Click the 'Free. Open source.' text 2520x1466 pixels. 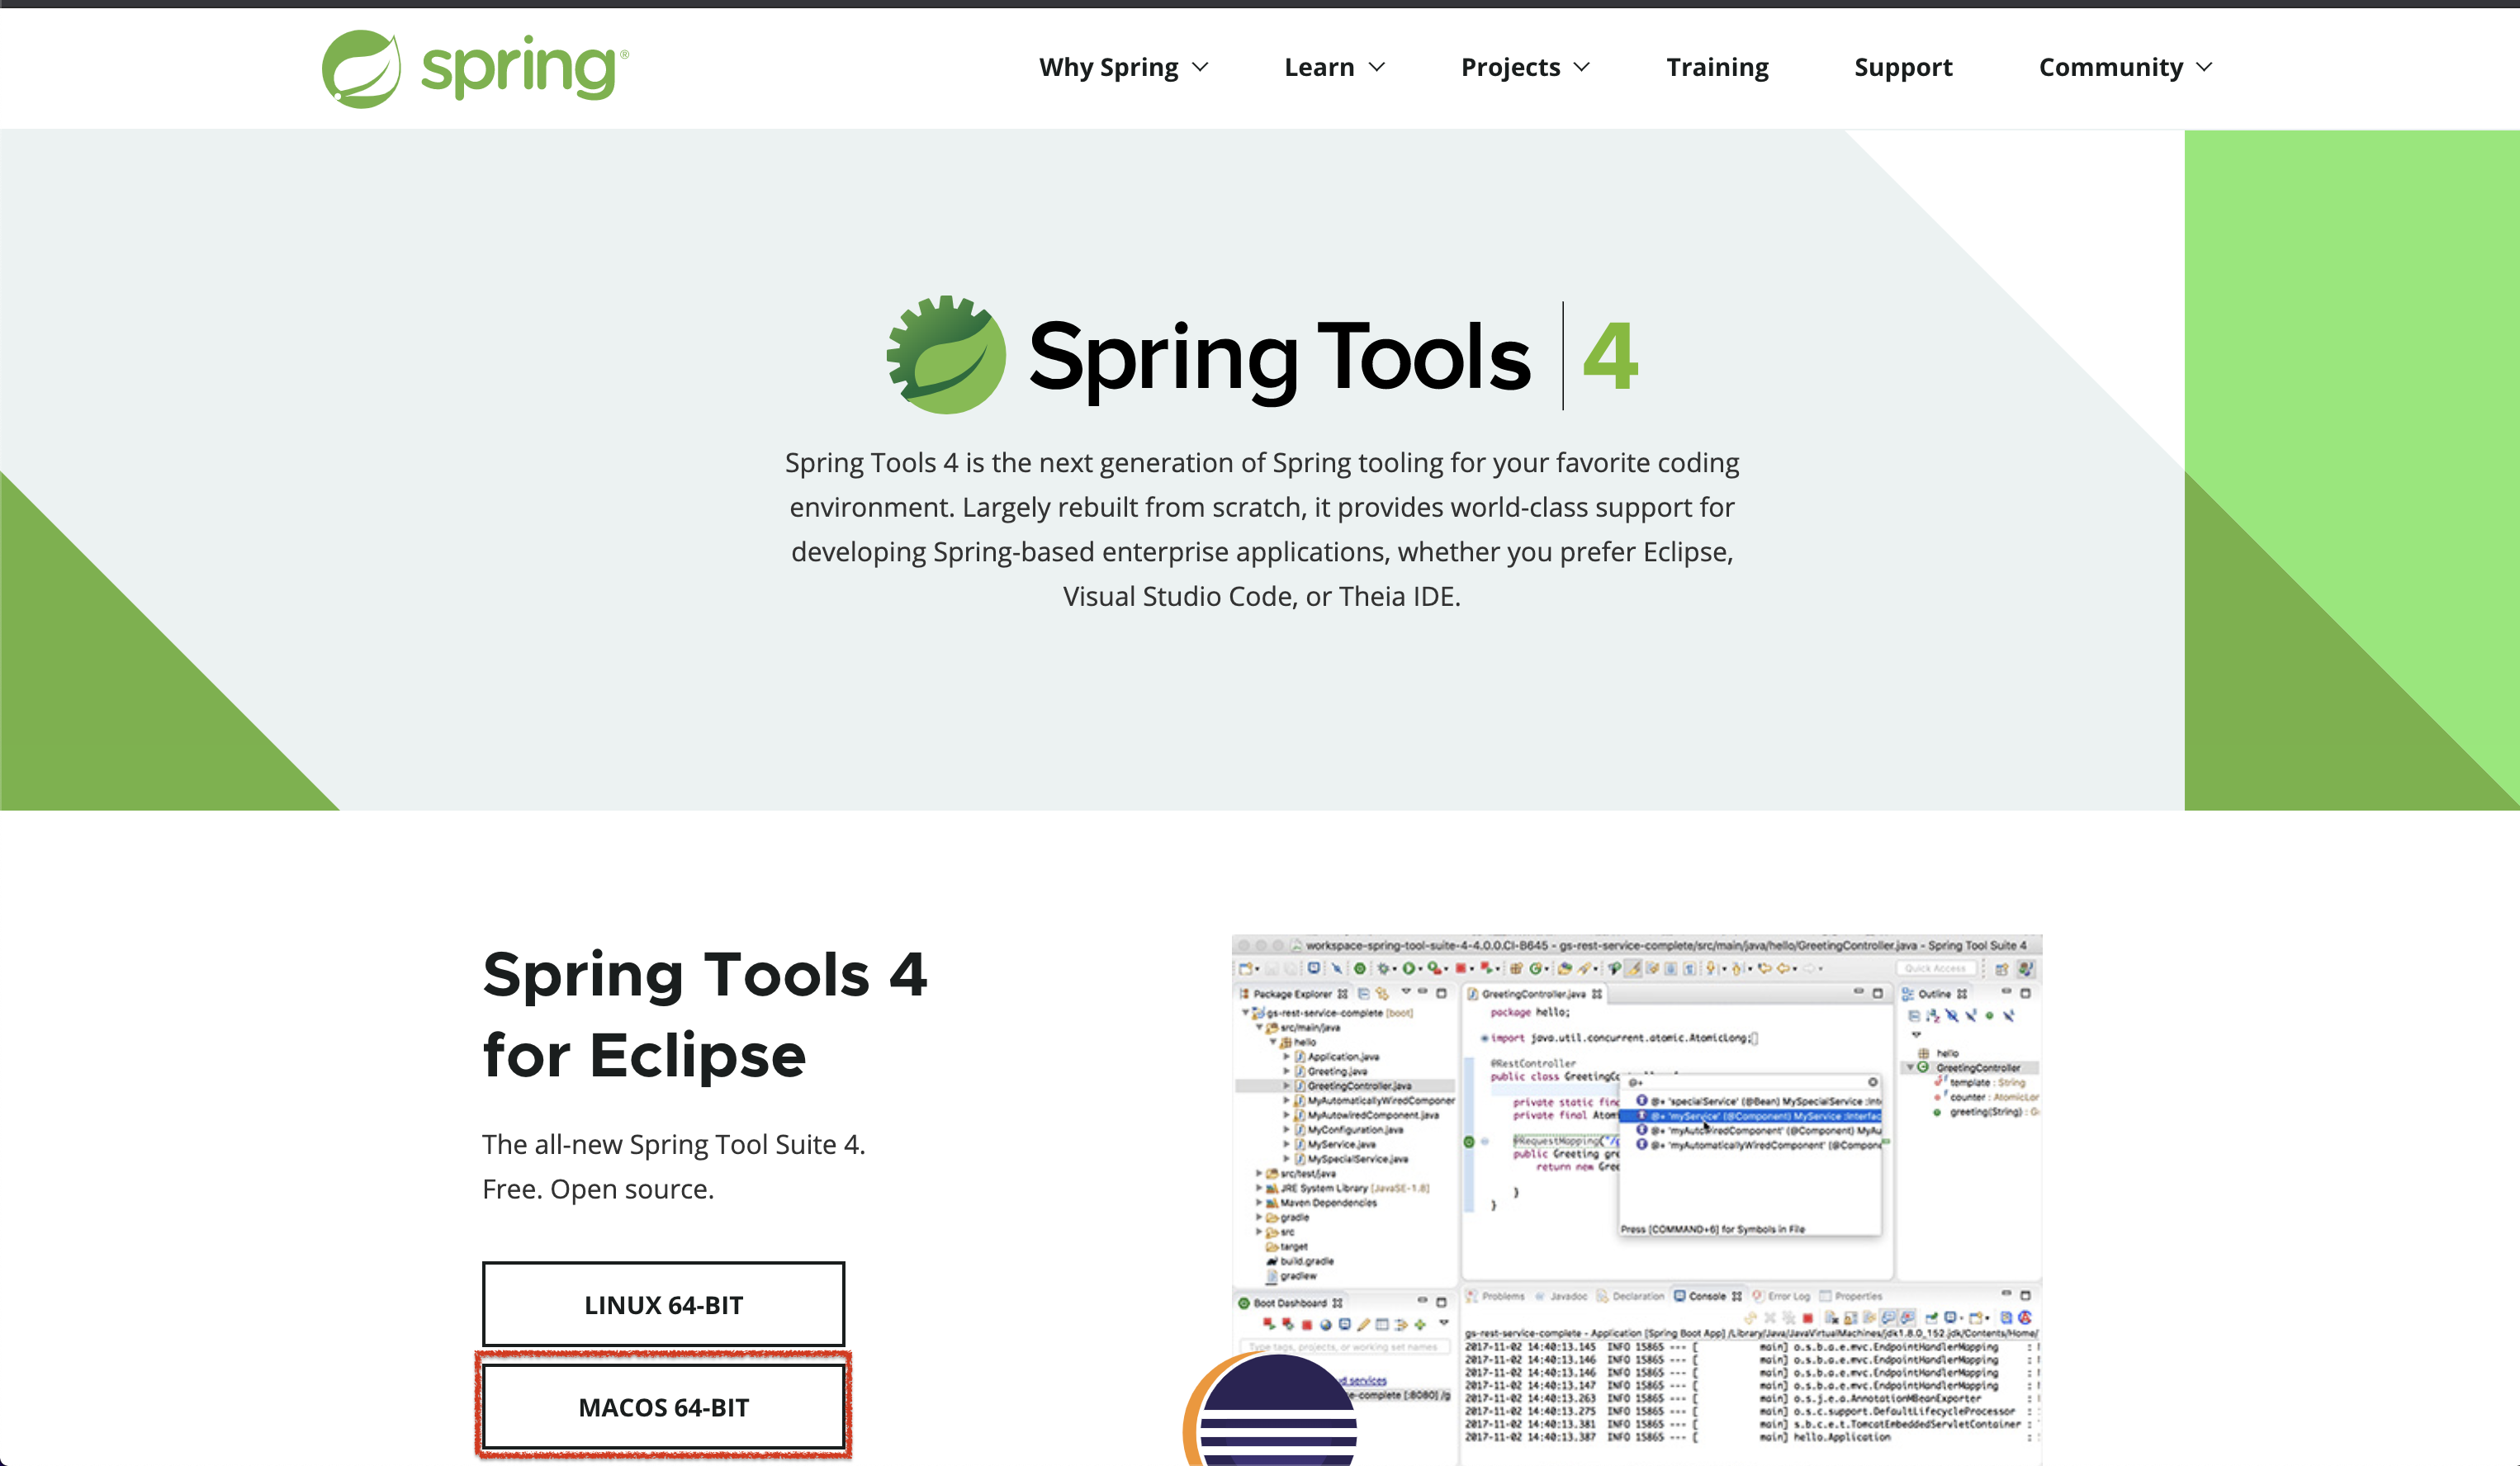tap(598, 1189)
